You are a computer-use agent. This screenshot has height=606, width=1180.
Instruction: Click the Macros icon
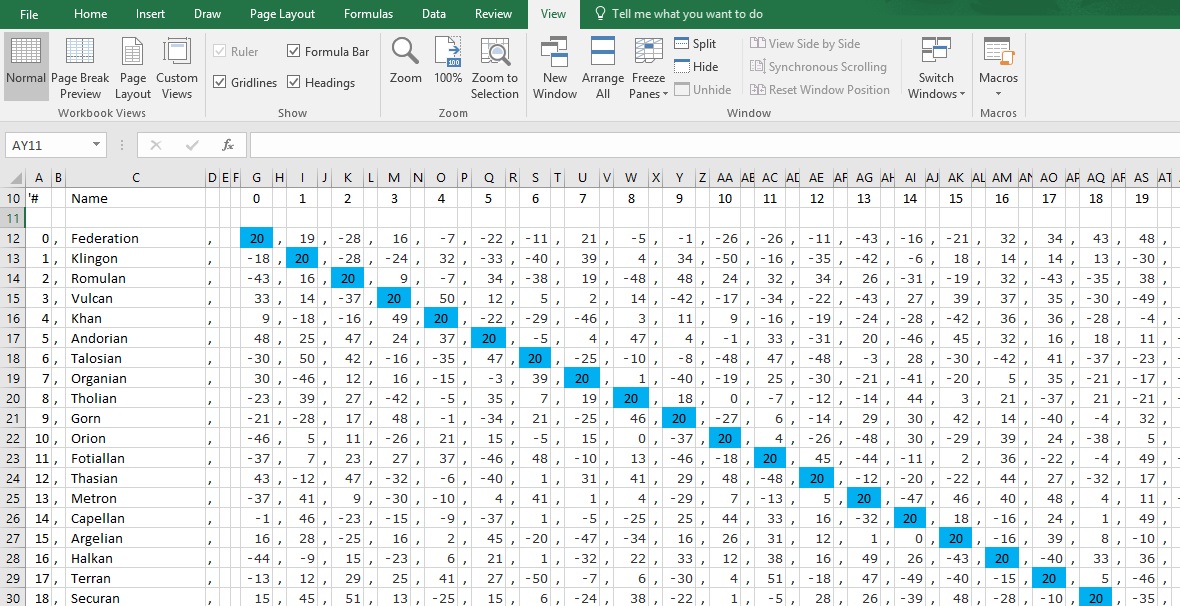(x=999, y=51)
